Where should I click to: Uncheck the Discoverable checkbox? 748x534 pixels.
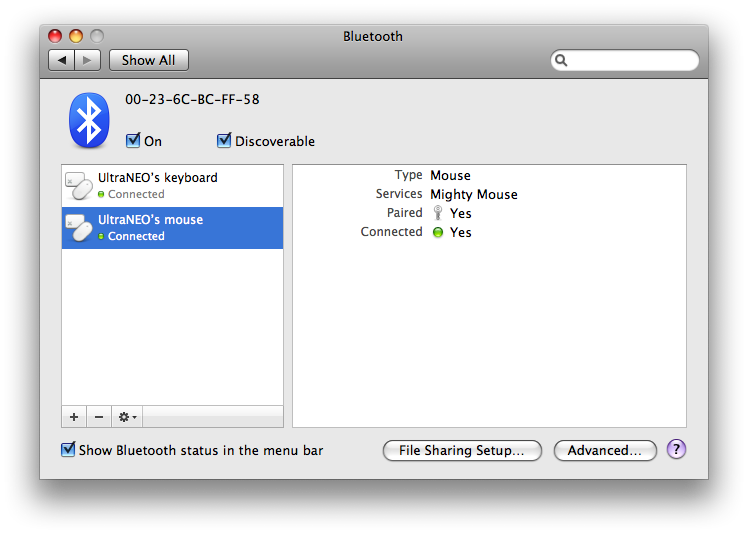point(224,140)
